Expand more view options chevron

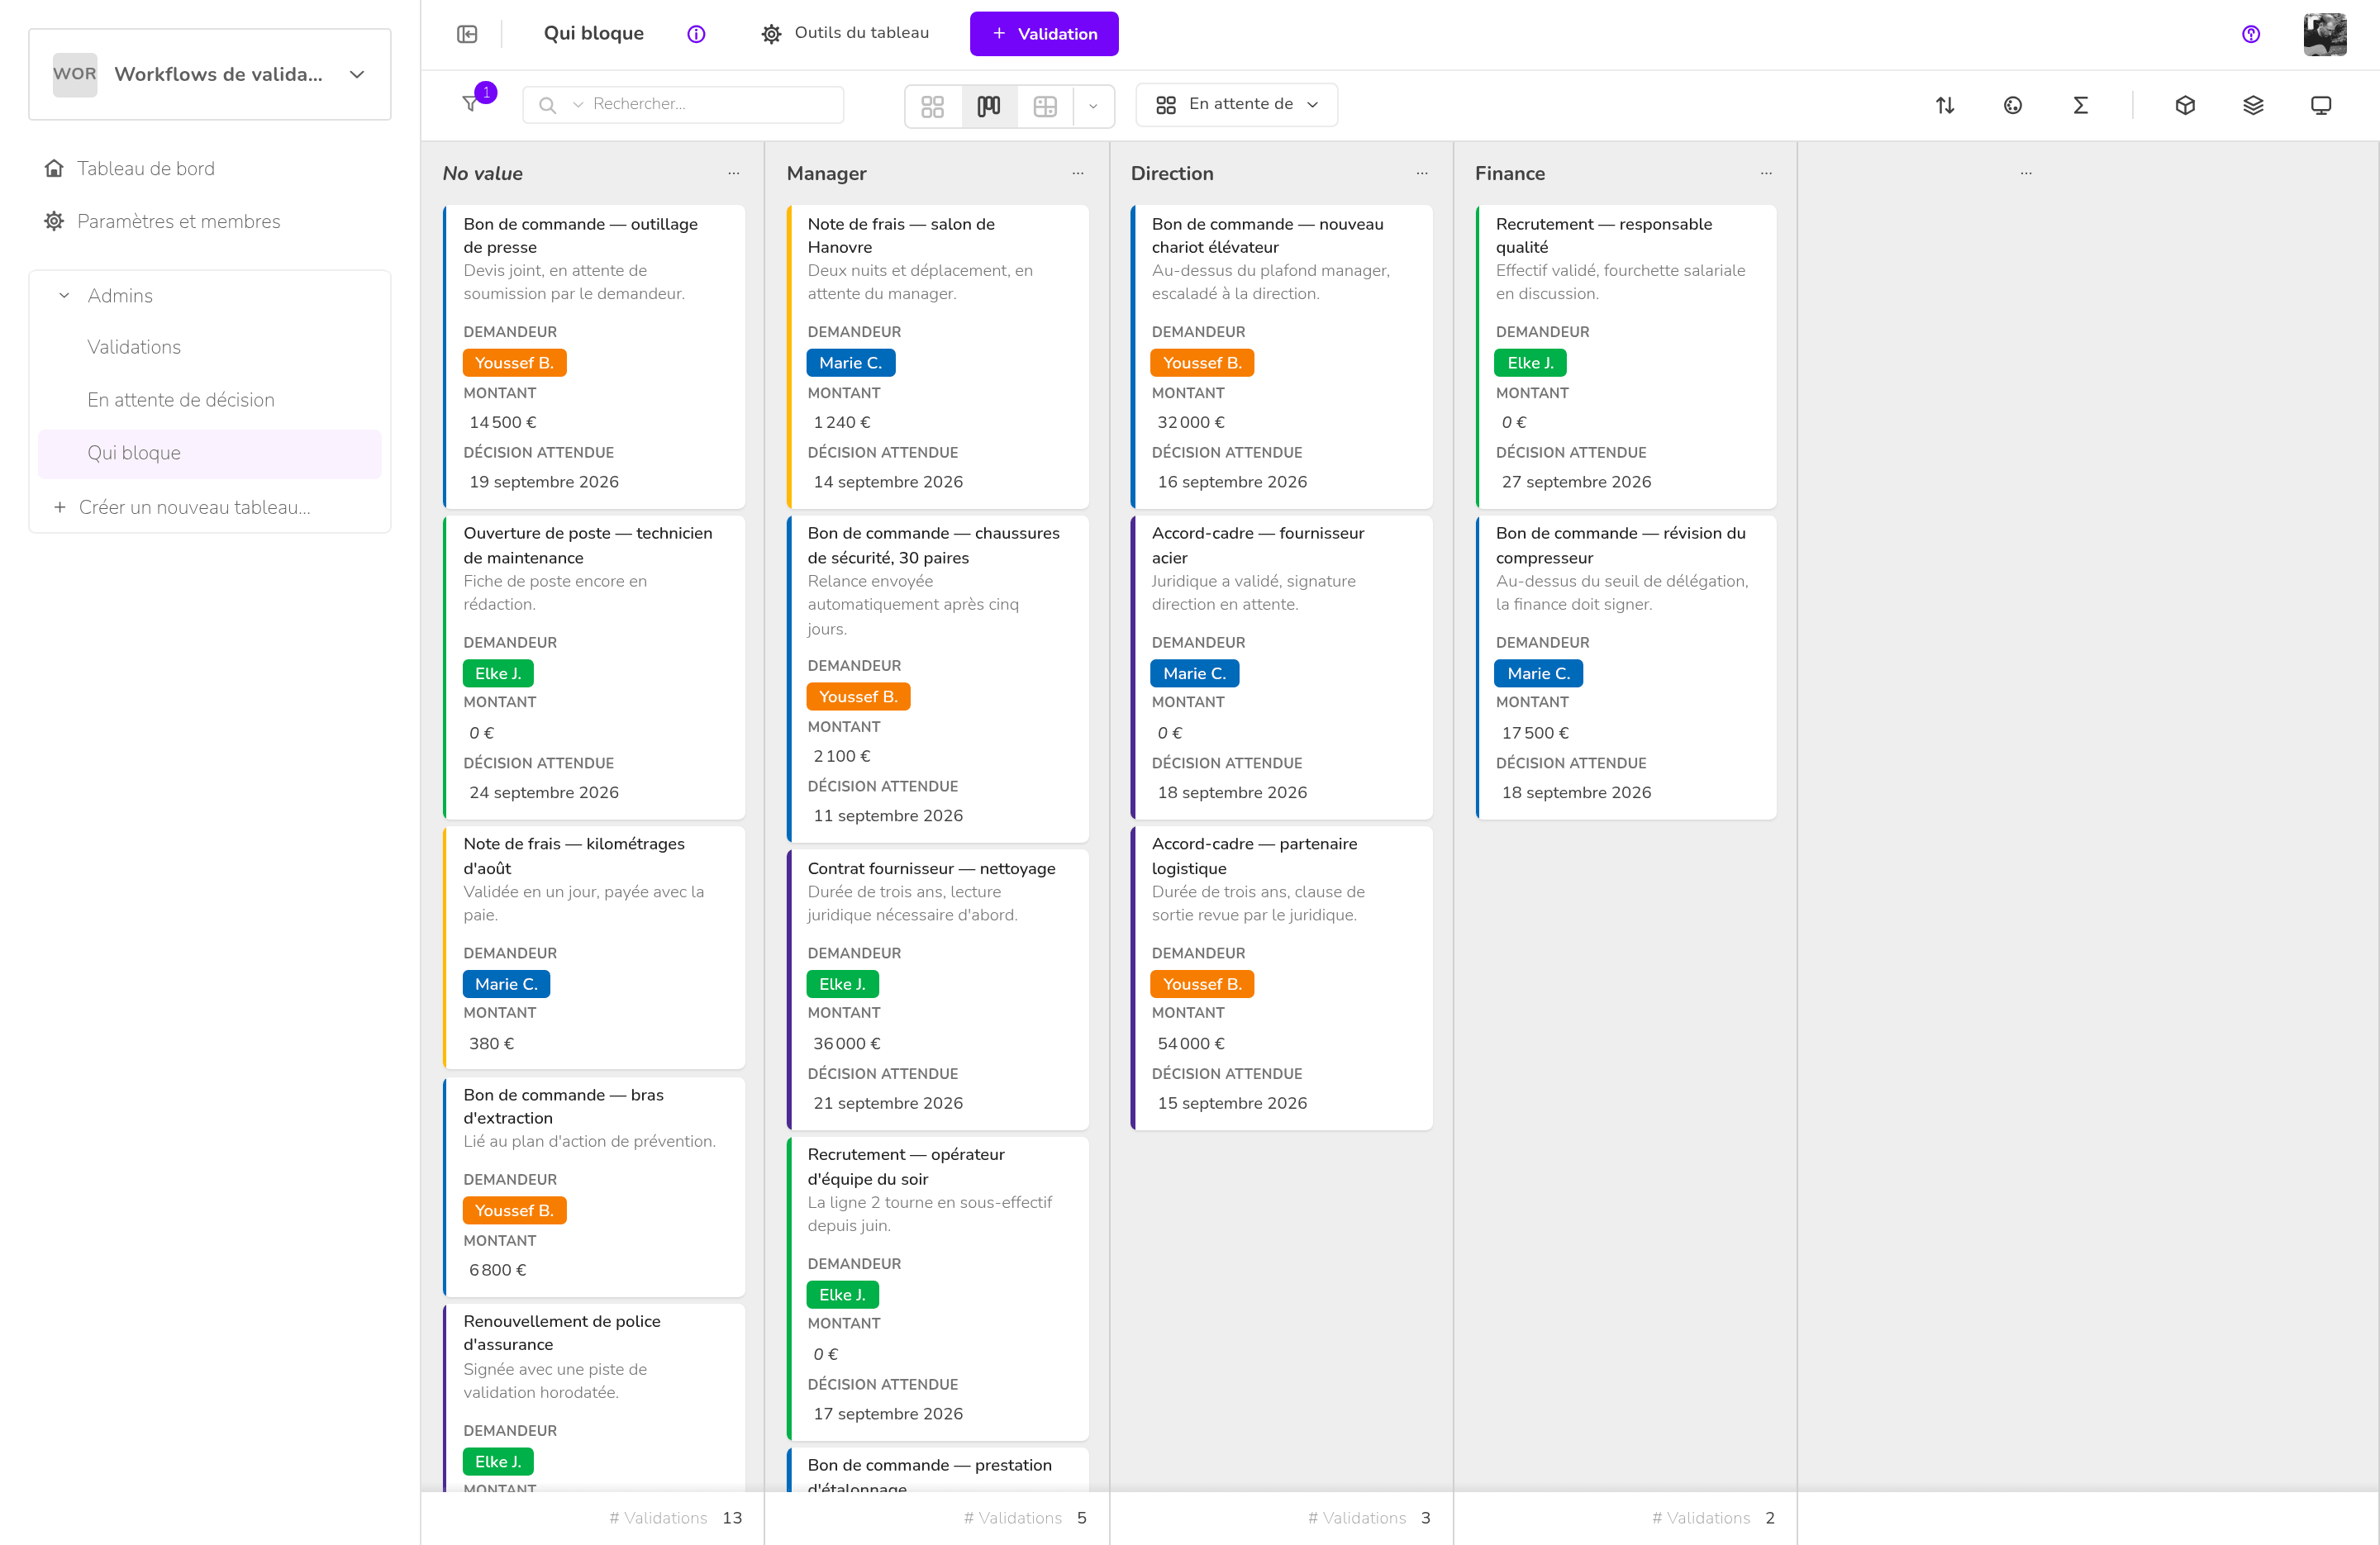pyautogui.click(x=1093, y=105)
